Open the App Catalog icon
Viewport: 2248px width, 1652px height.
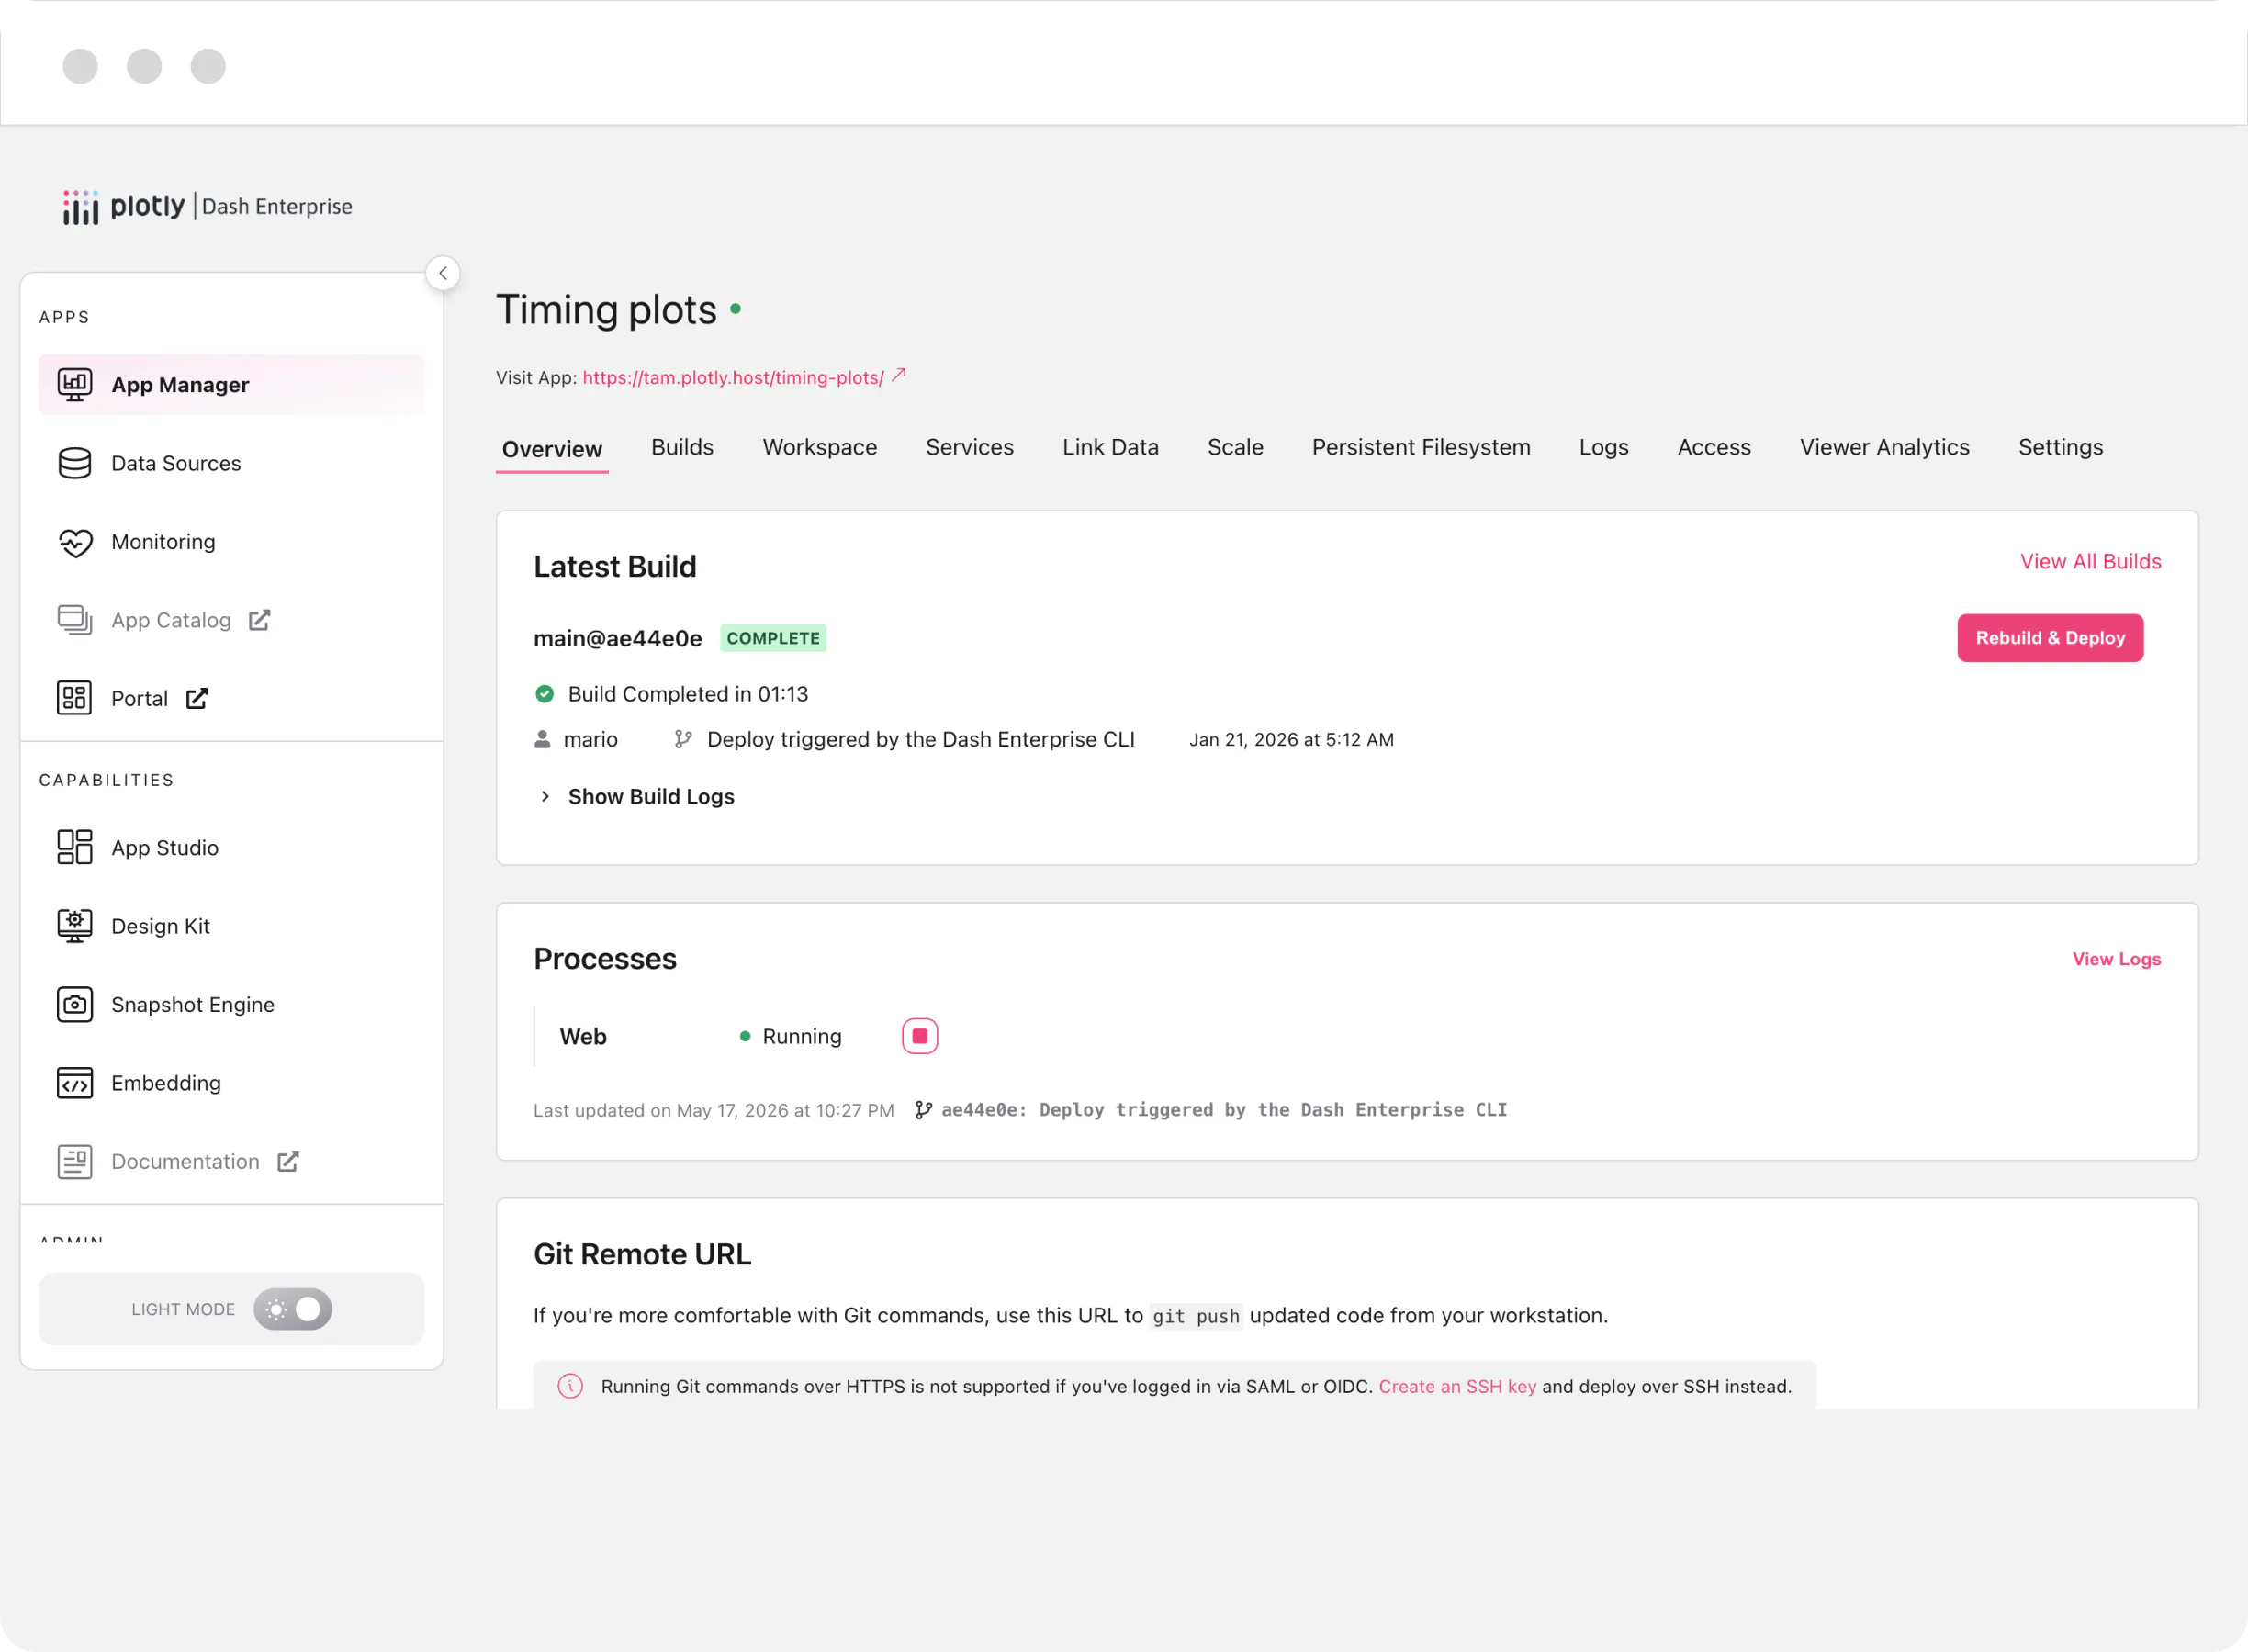click(75, 620)
